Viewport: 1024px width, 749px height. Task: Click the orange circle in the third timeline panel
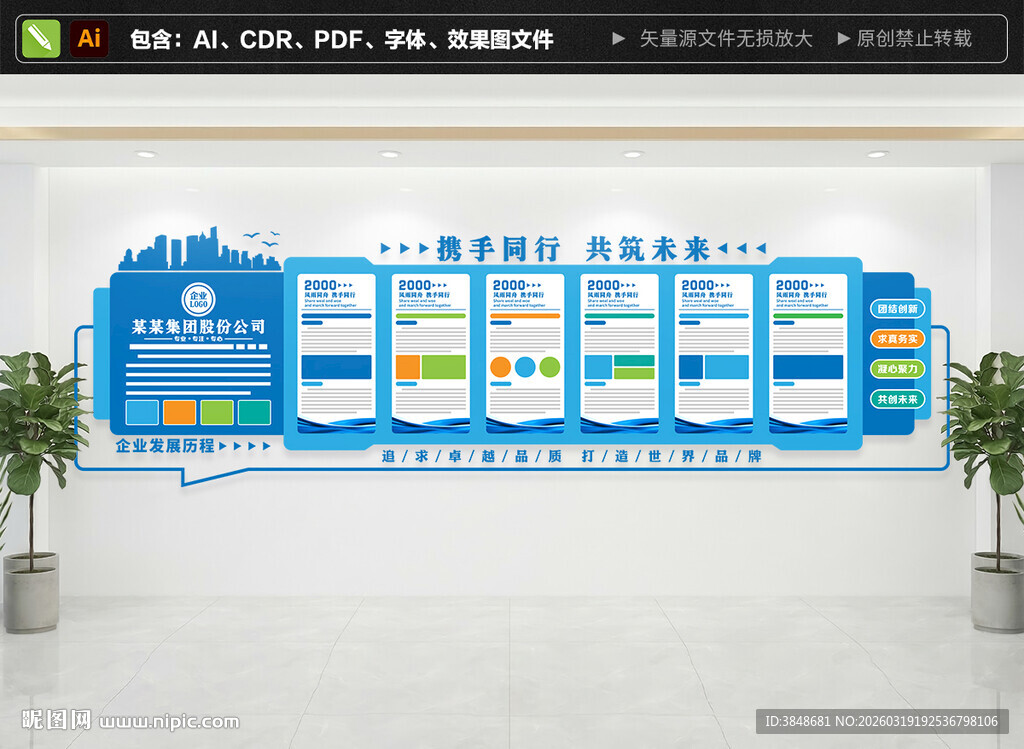(x=500, y=367)
